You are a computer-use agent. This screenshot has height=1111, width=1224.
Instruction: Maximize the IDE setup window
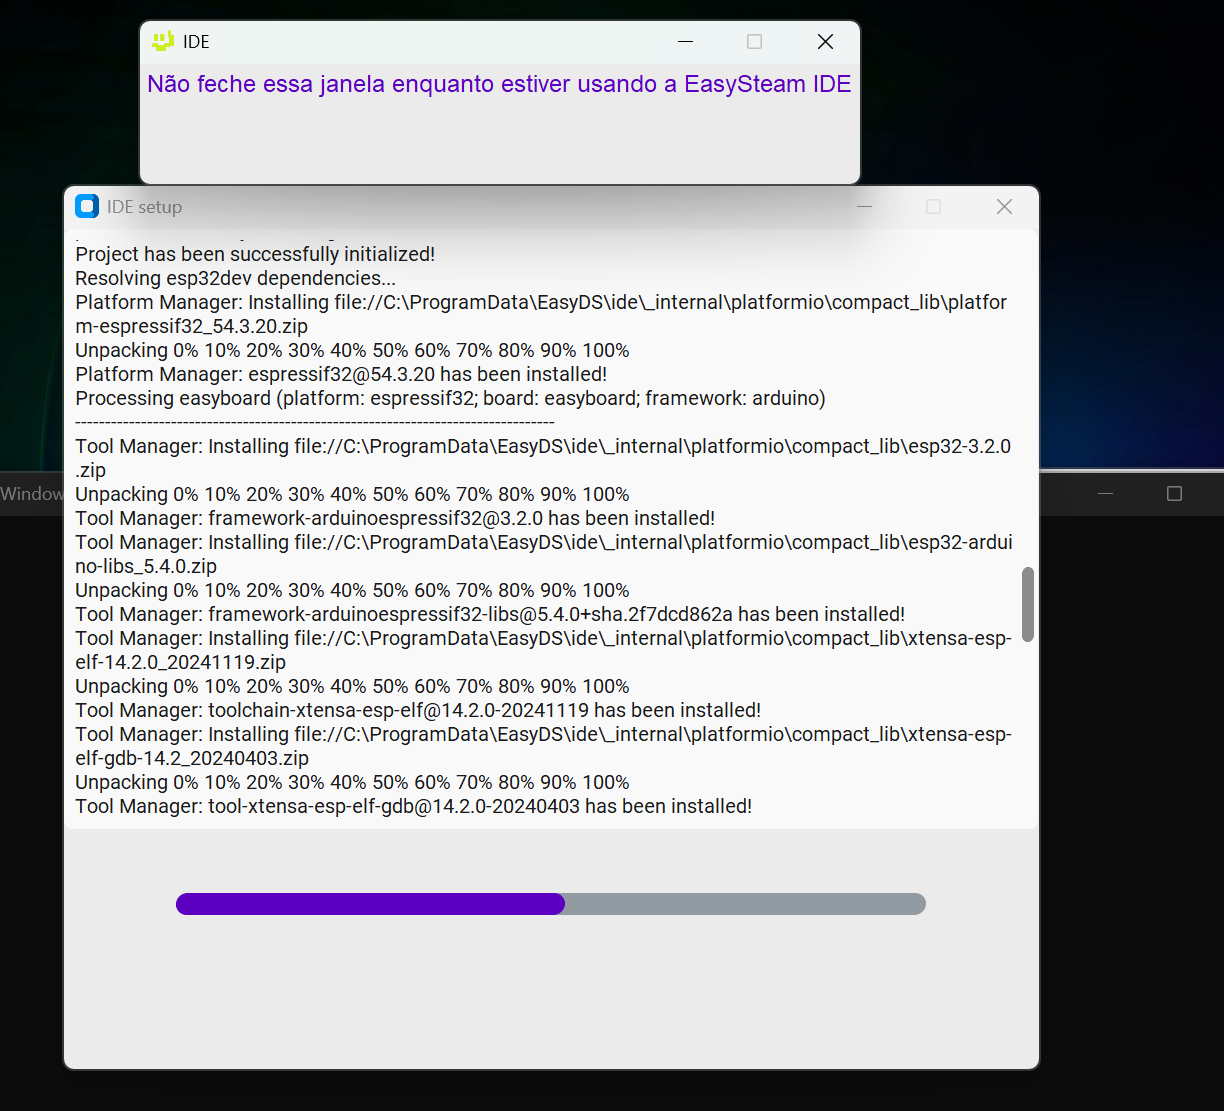[x=934, y=206]
